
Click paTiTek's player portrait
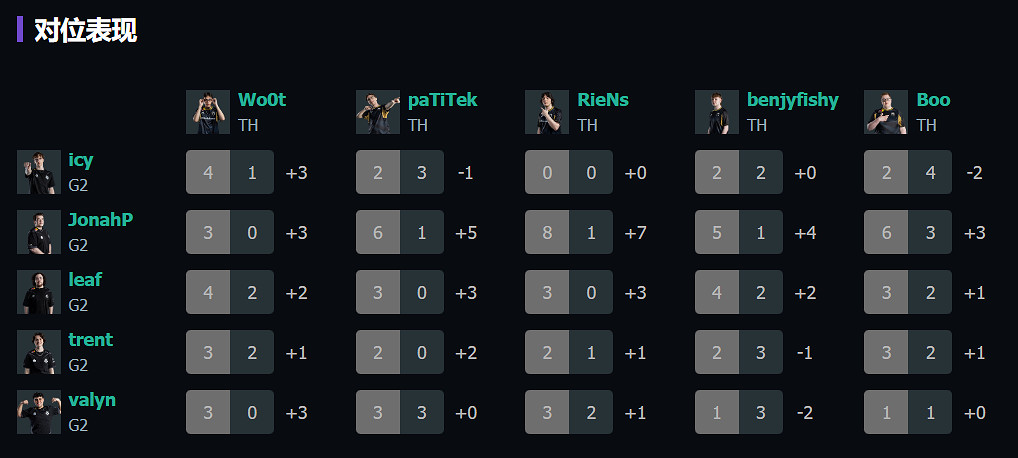point(378,112)
